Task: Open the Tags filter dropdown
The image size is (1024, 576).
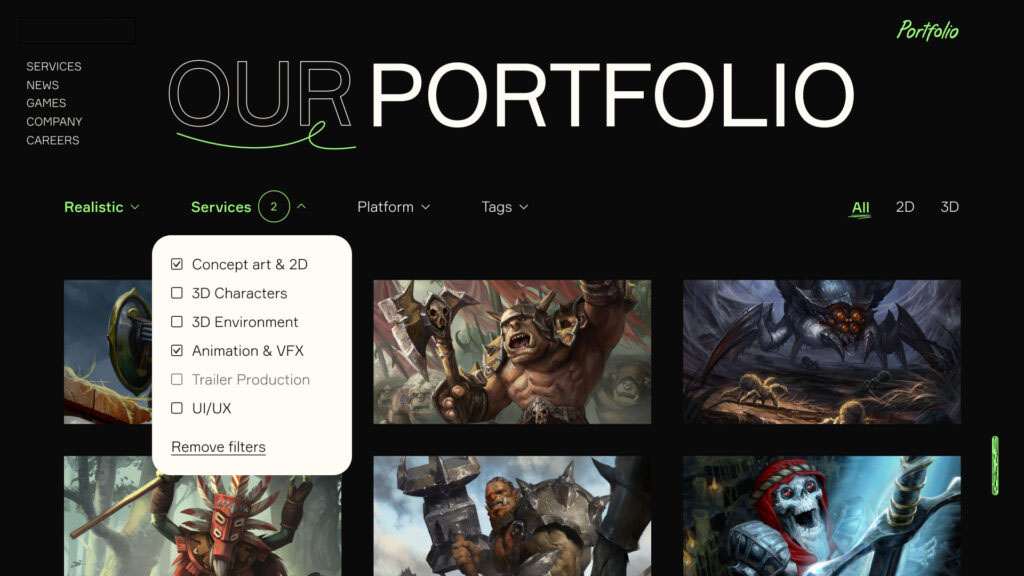Action: coord(504,207)
